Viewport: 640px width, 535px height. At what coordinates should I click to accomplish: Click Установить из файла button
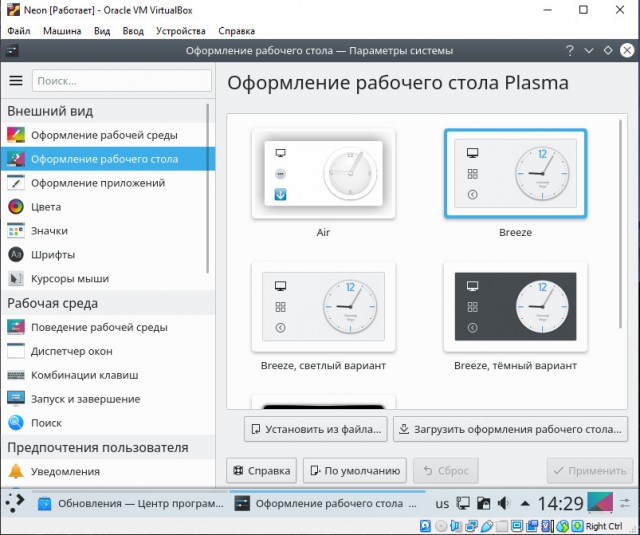[x=316, y=429]
